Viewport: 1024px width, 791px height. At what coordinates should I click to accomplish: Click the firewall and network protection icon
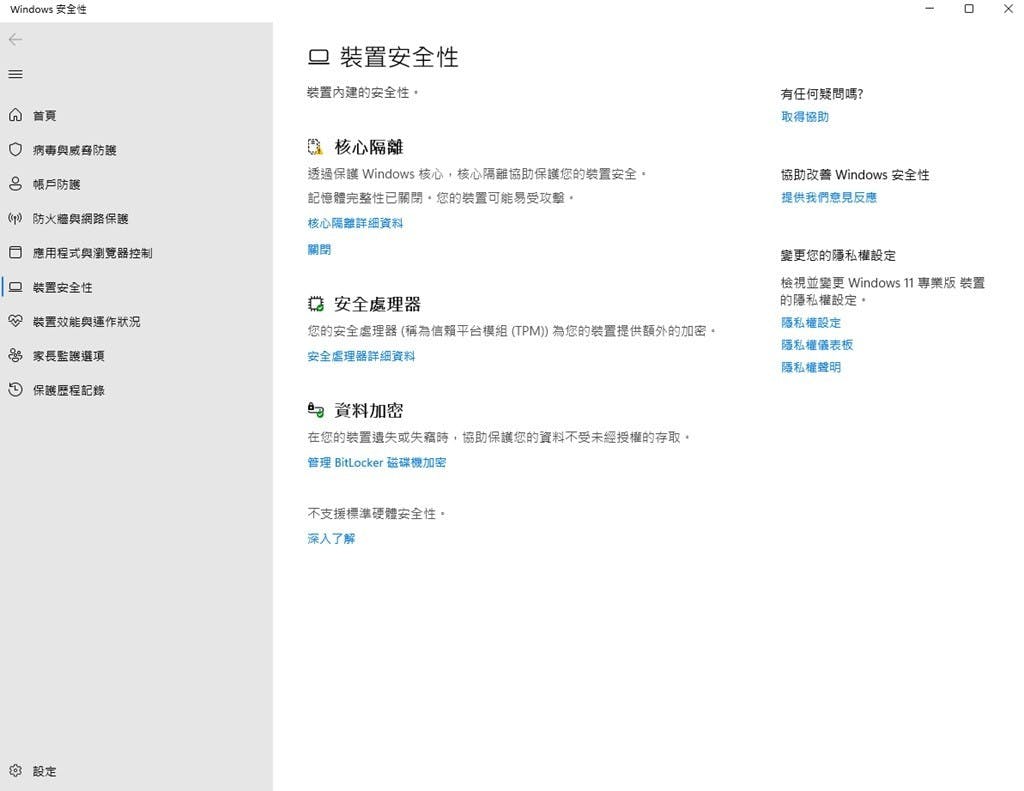click(15, 218)
